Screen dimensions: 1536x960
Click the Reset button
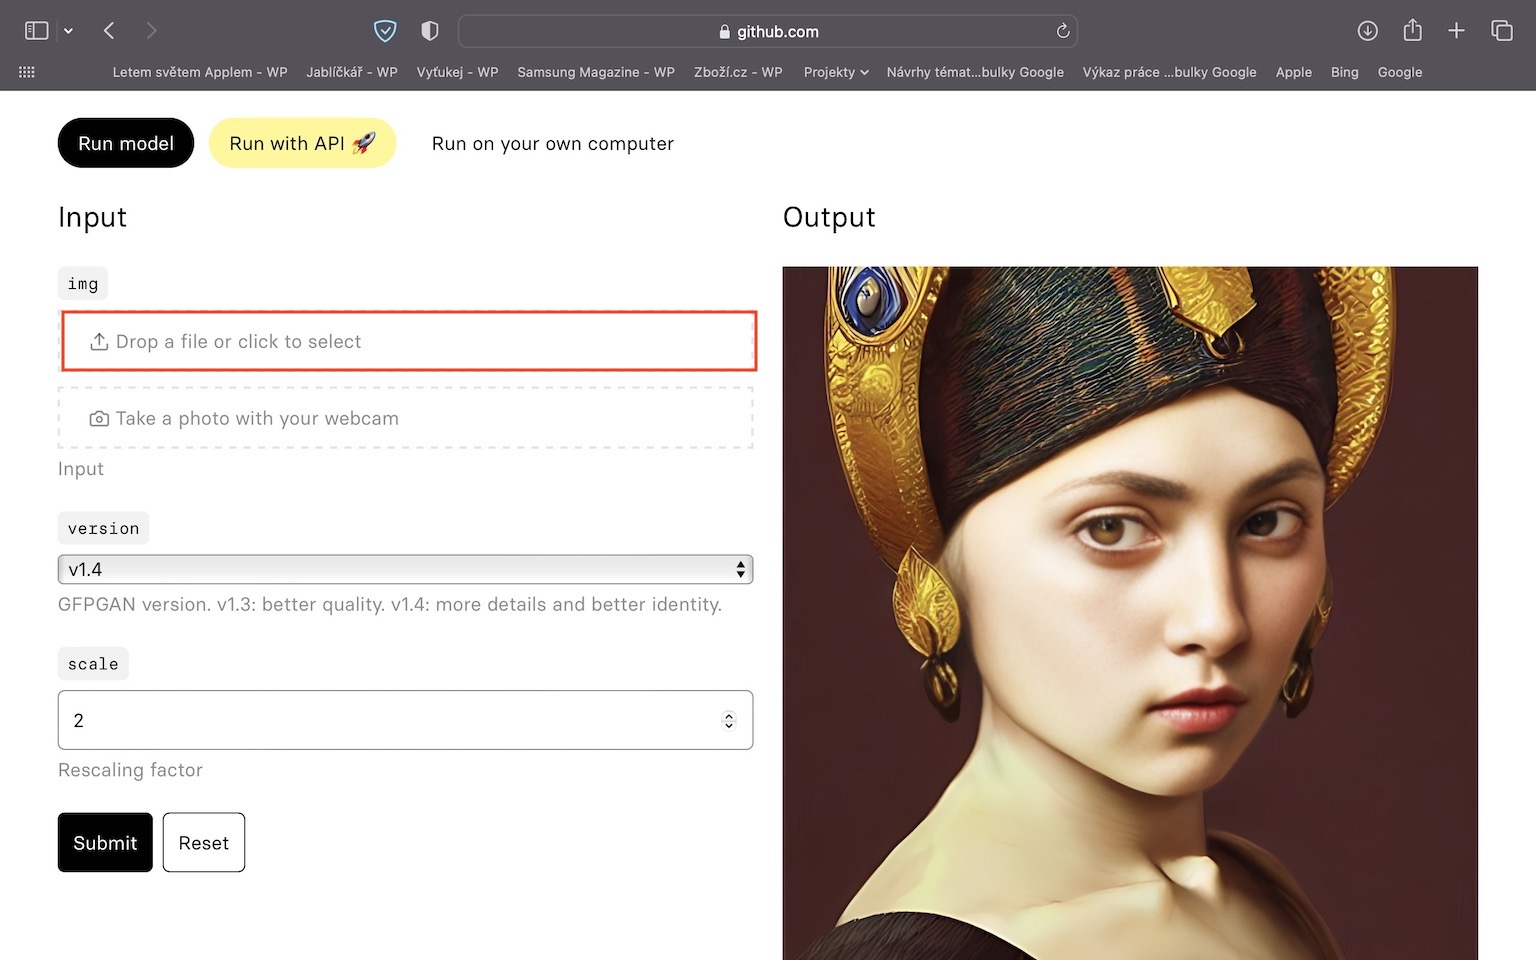203,843
